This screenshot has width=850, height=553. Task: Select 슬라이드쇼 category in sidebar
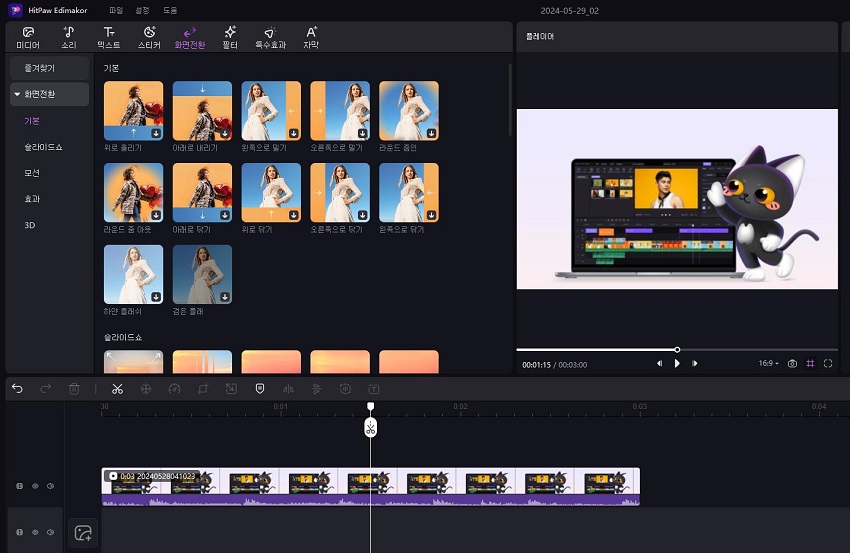click(x=43, y=147)
